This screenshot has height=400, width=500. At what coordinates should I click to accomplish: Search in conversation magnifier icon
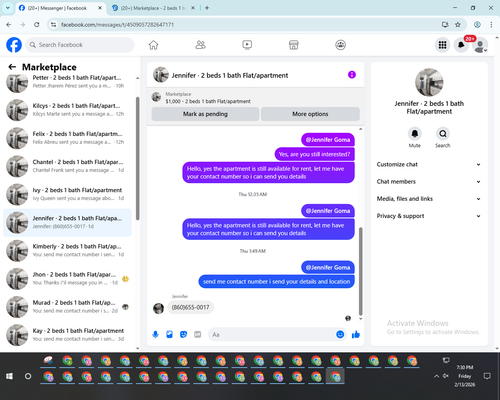click(443, 134)
